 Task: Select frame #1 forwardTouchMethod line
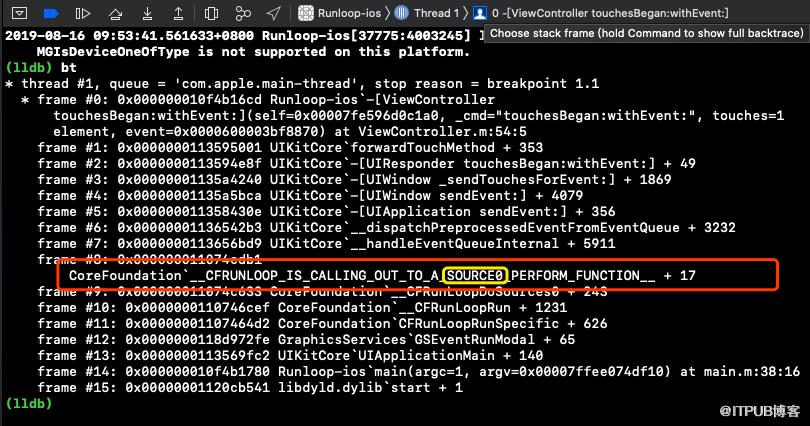[x=290, y=148]
